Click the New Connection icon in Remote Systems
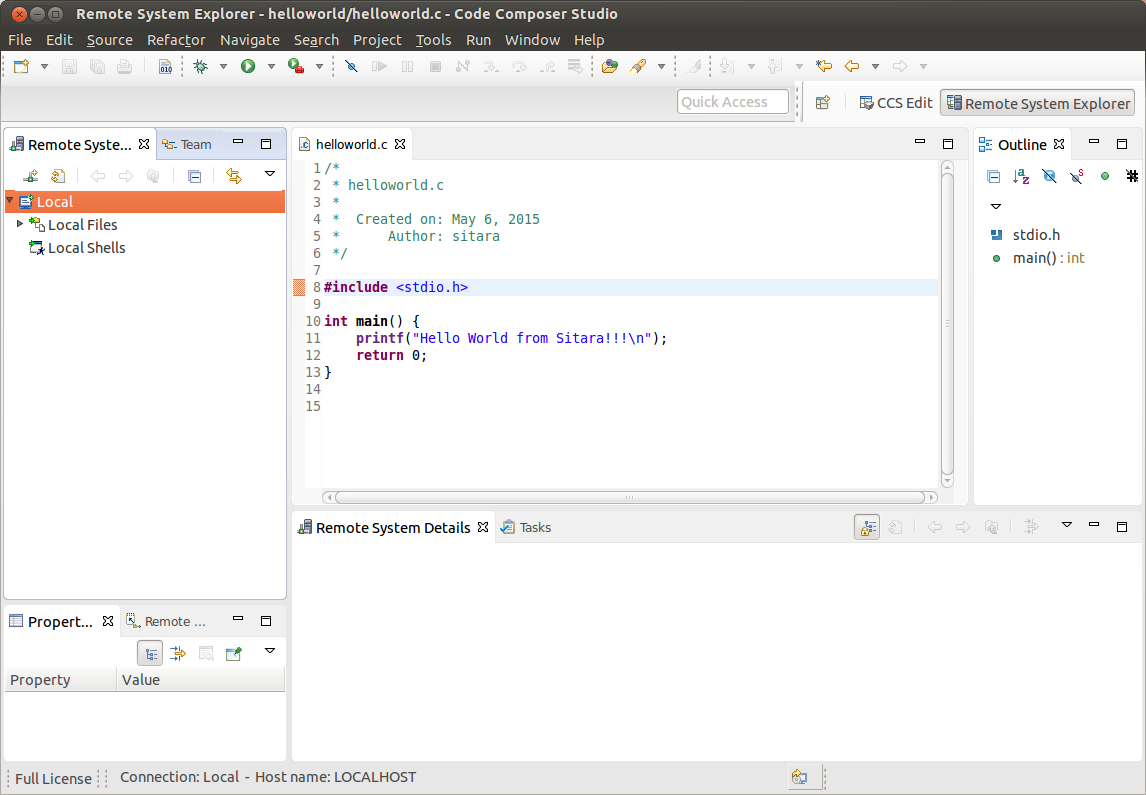This screenshot has width=1146, height=795. tap(29, 176)
